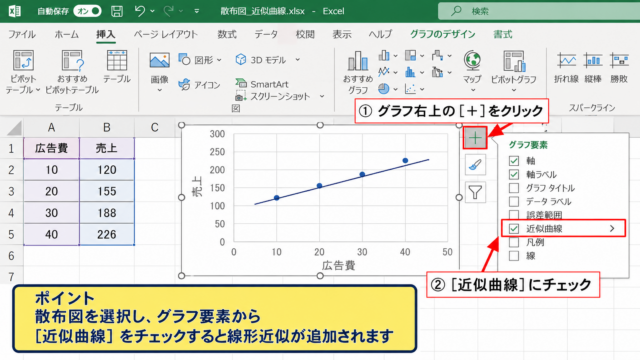Insert a line chart
The height and width of the screenshot is (360, 640).
(384, 72)
